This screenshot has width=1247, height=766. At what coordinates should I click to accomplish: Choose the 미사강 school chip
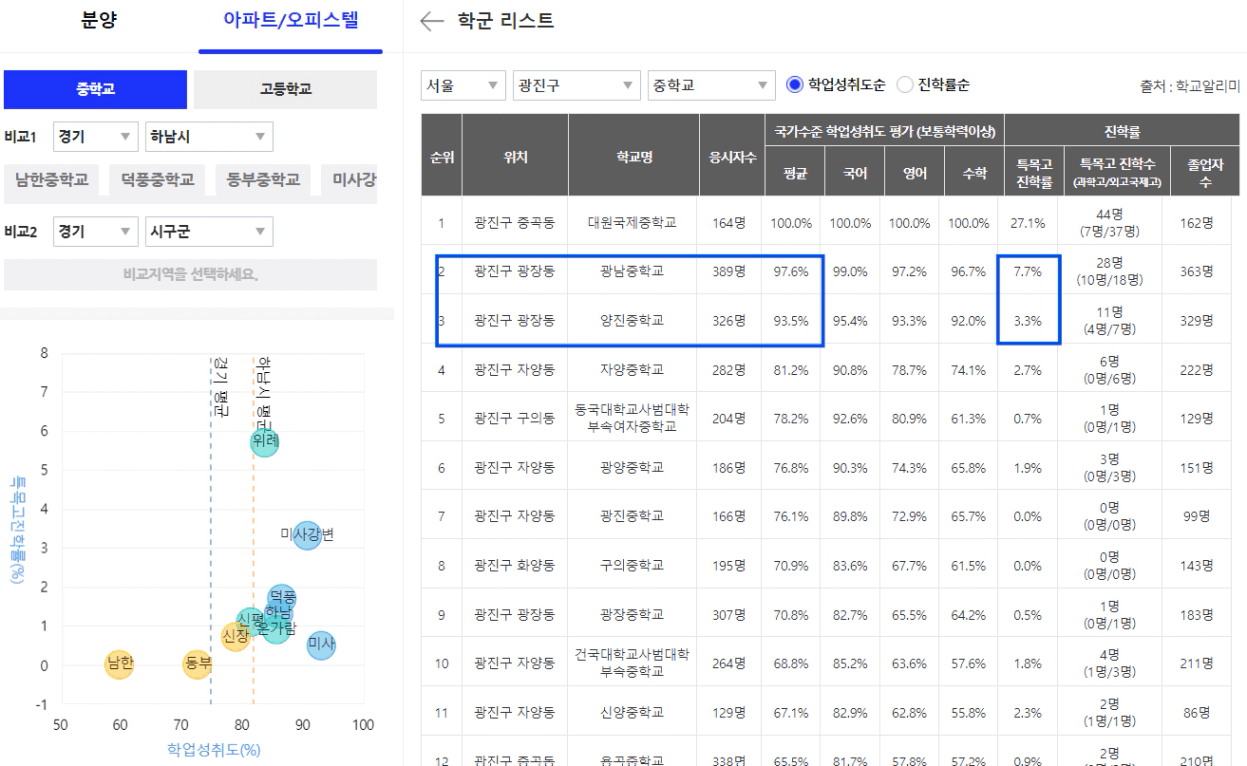click(349, 180)
